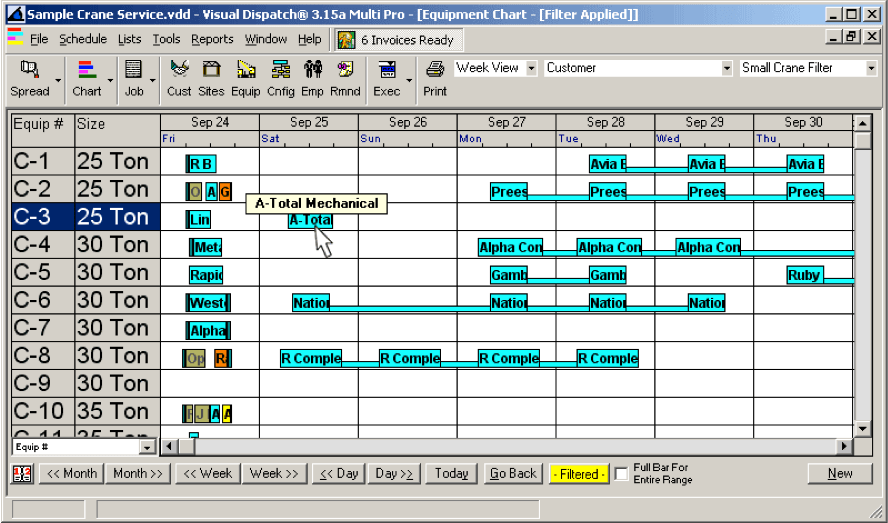The image size is (888, 523).
Task: Select the orange G job for C-2
Action: coord(225,192)
